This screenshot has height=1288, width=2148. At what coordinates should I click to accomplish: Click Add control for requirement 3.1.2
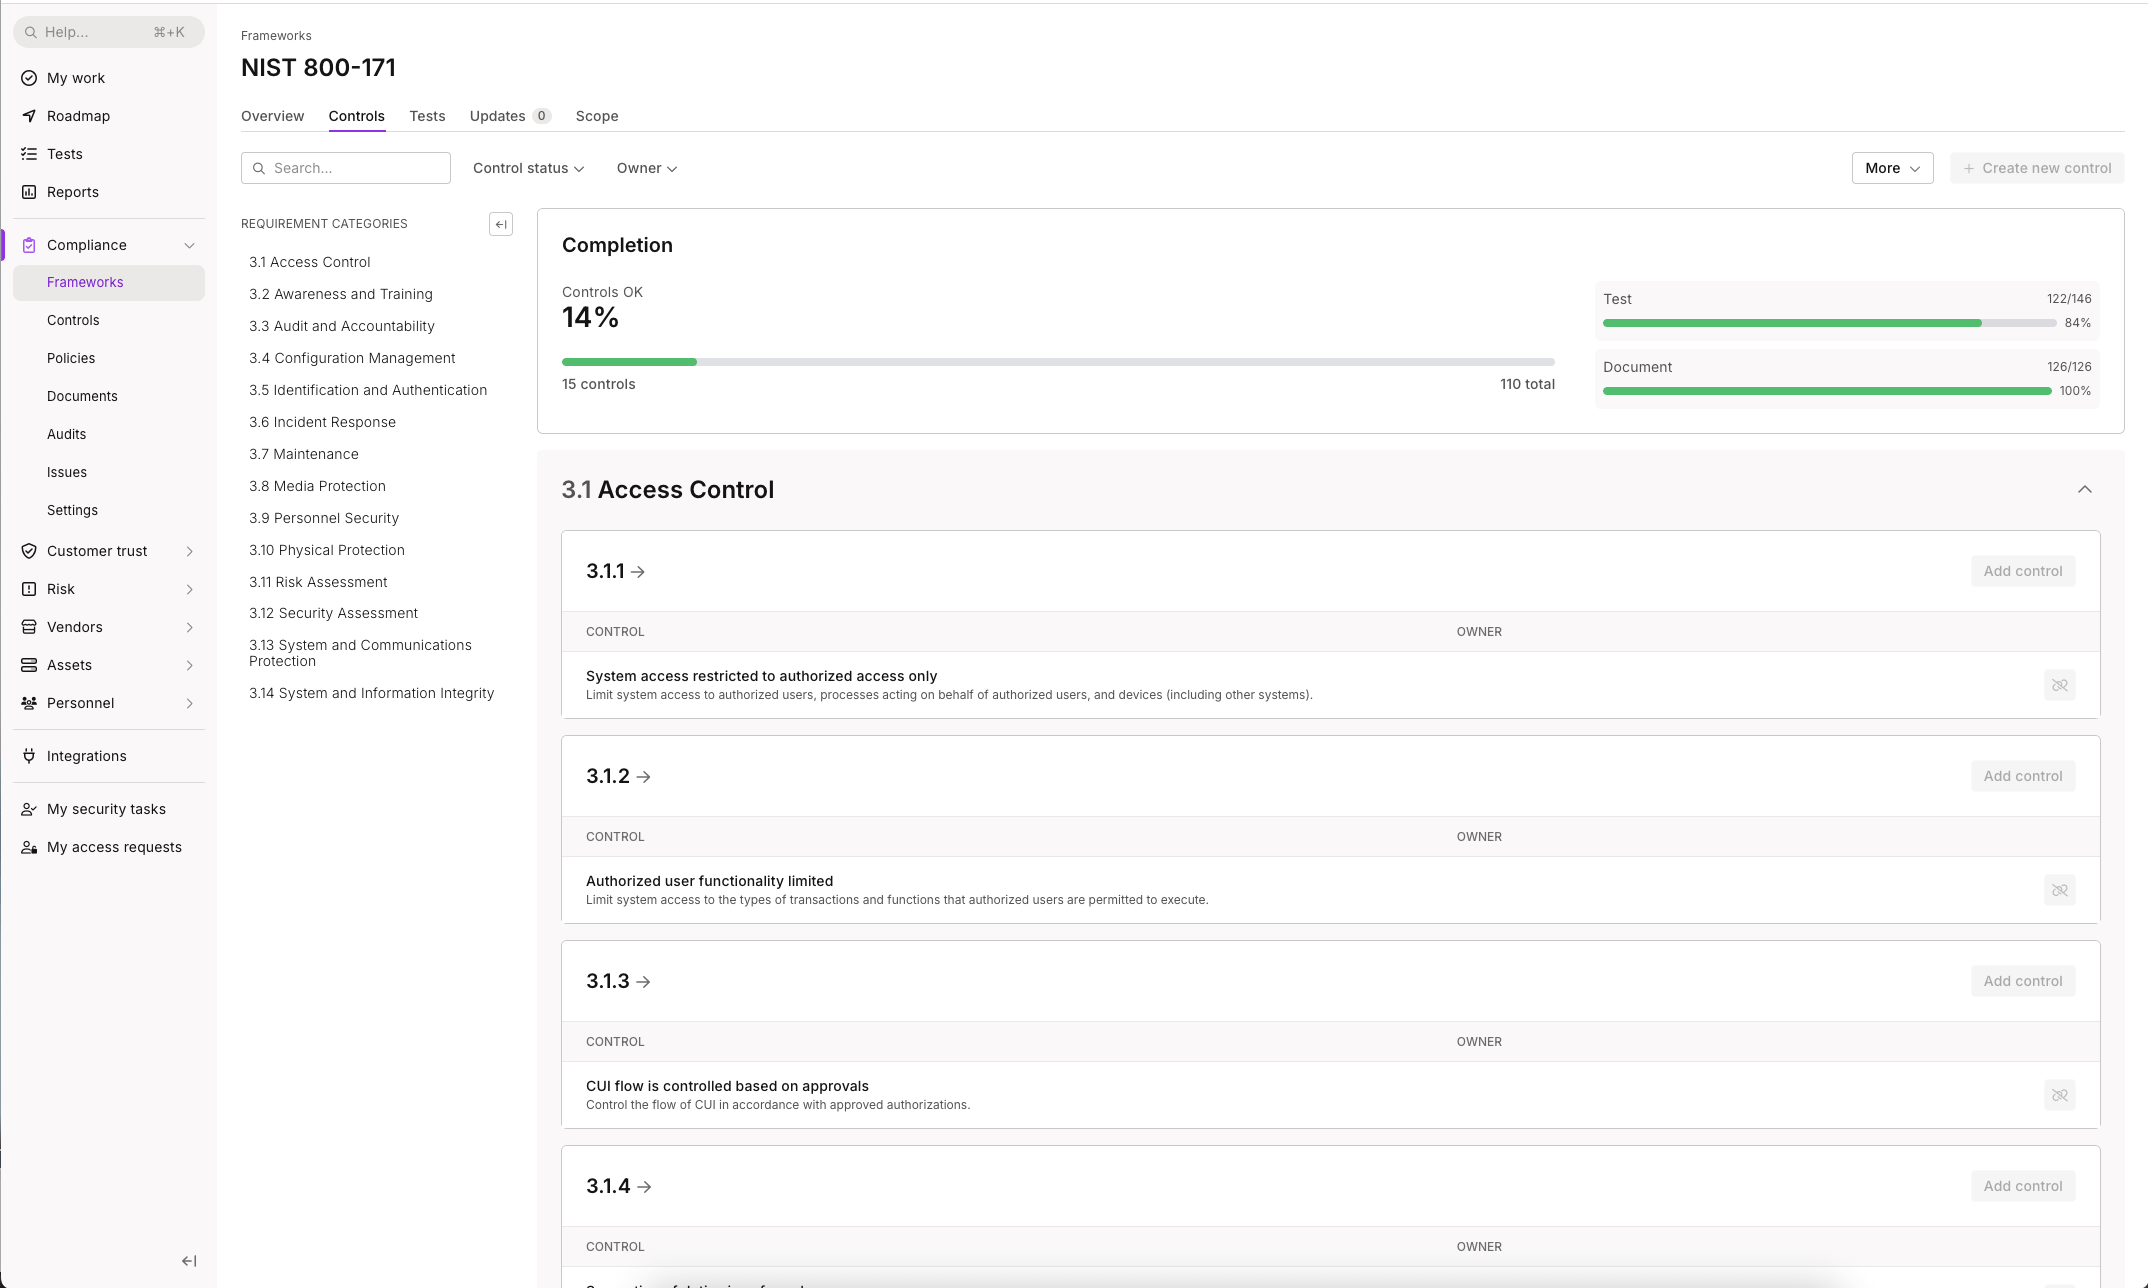coord(2022,776)
